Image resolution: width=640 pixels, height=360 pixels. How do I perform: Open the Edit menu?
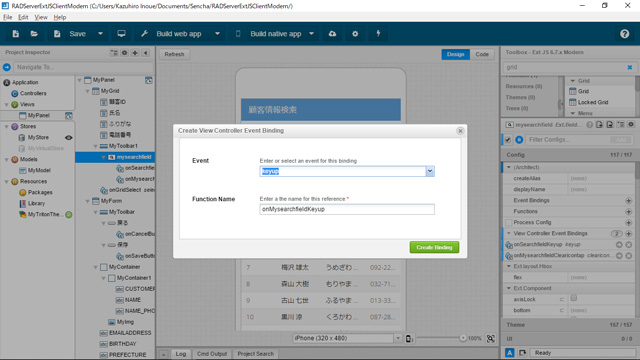pyautogui.click(x=23, y=17)
